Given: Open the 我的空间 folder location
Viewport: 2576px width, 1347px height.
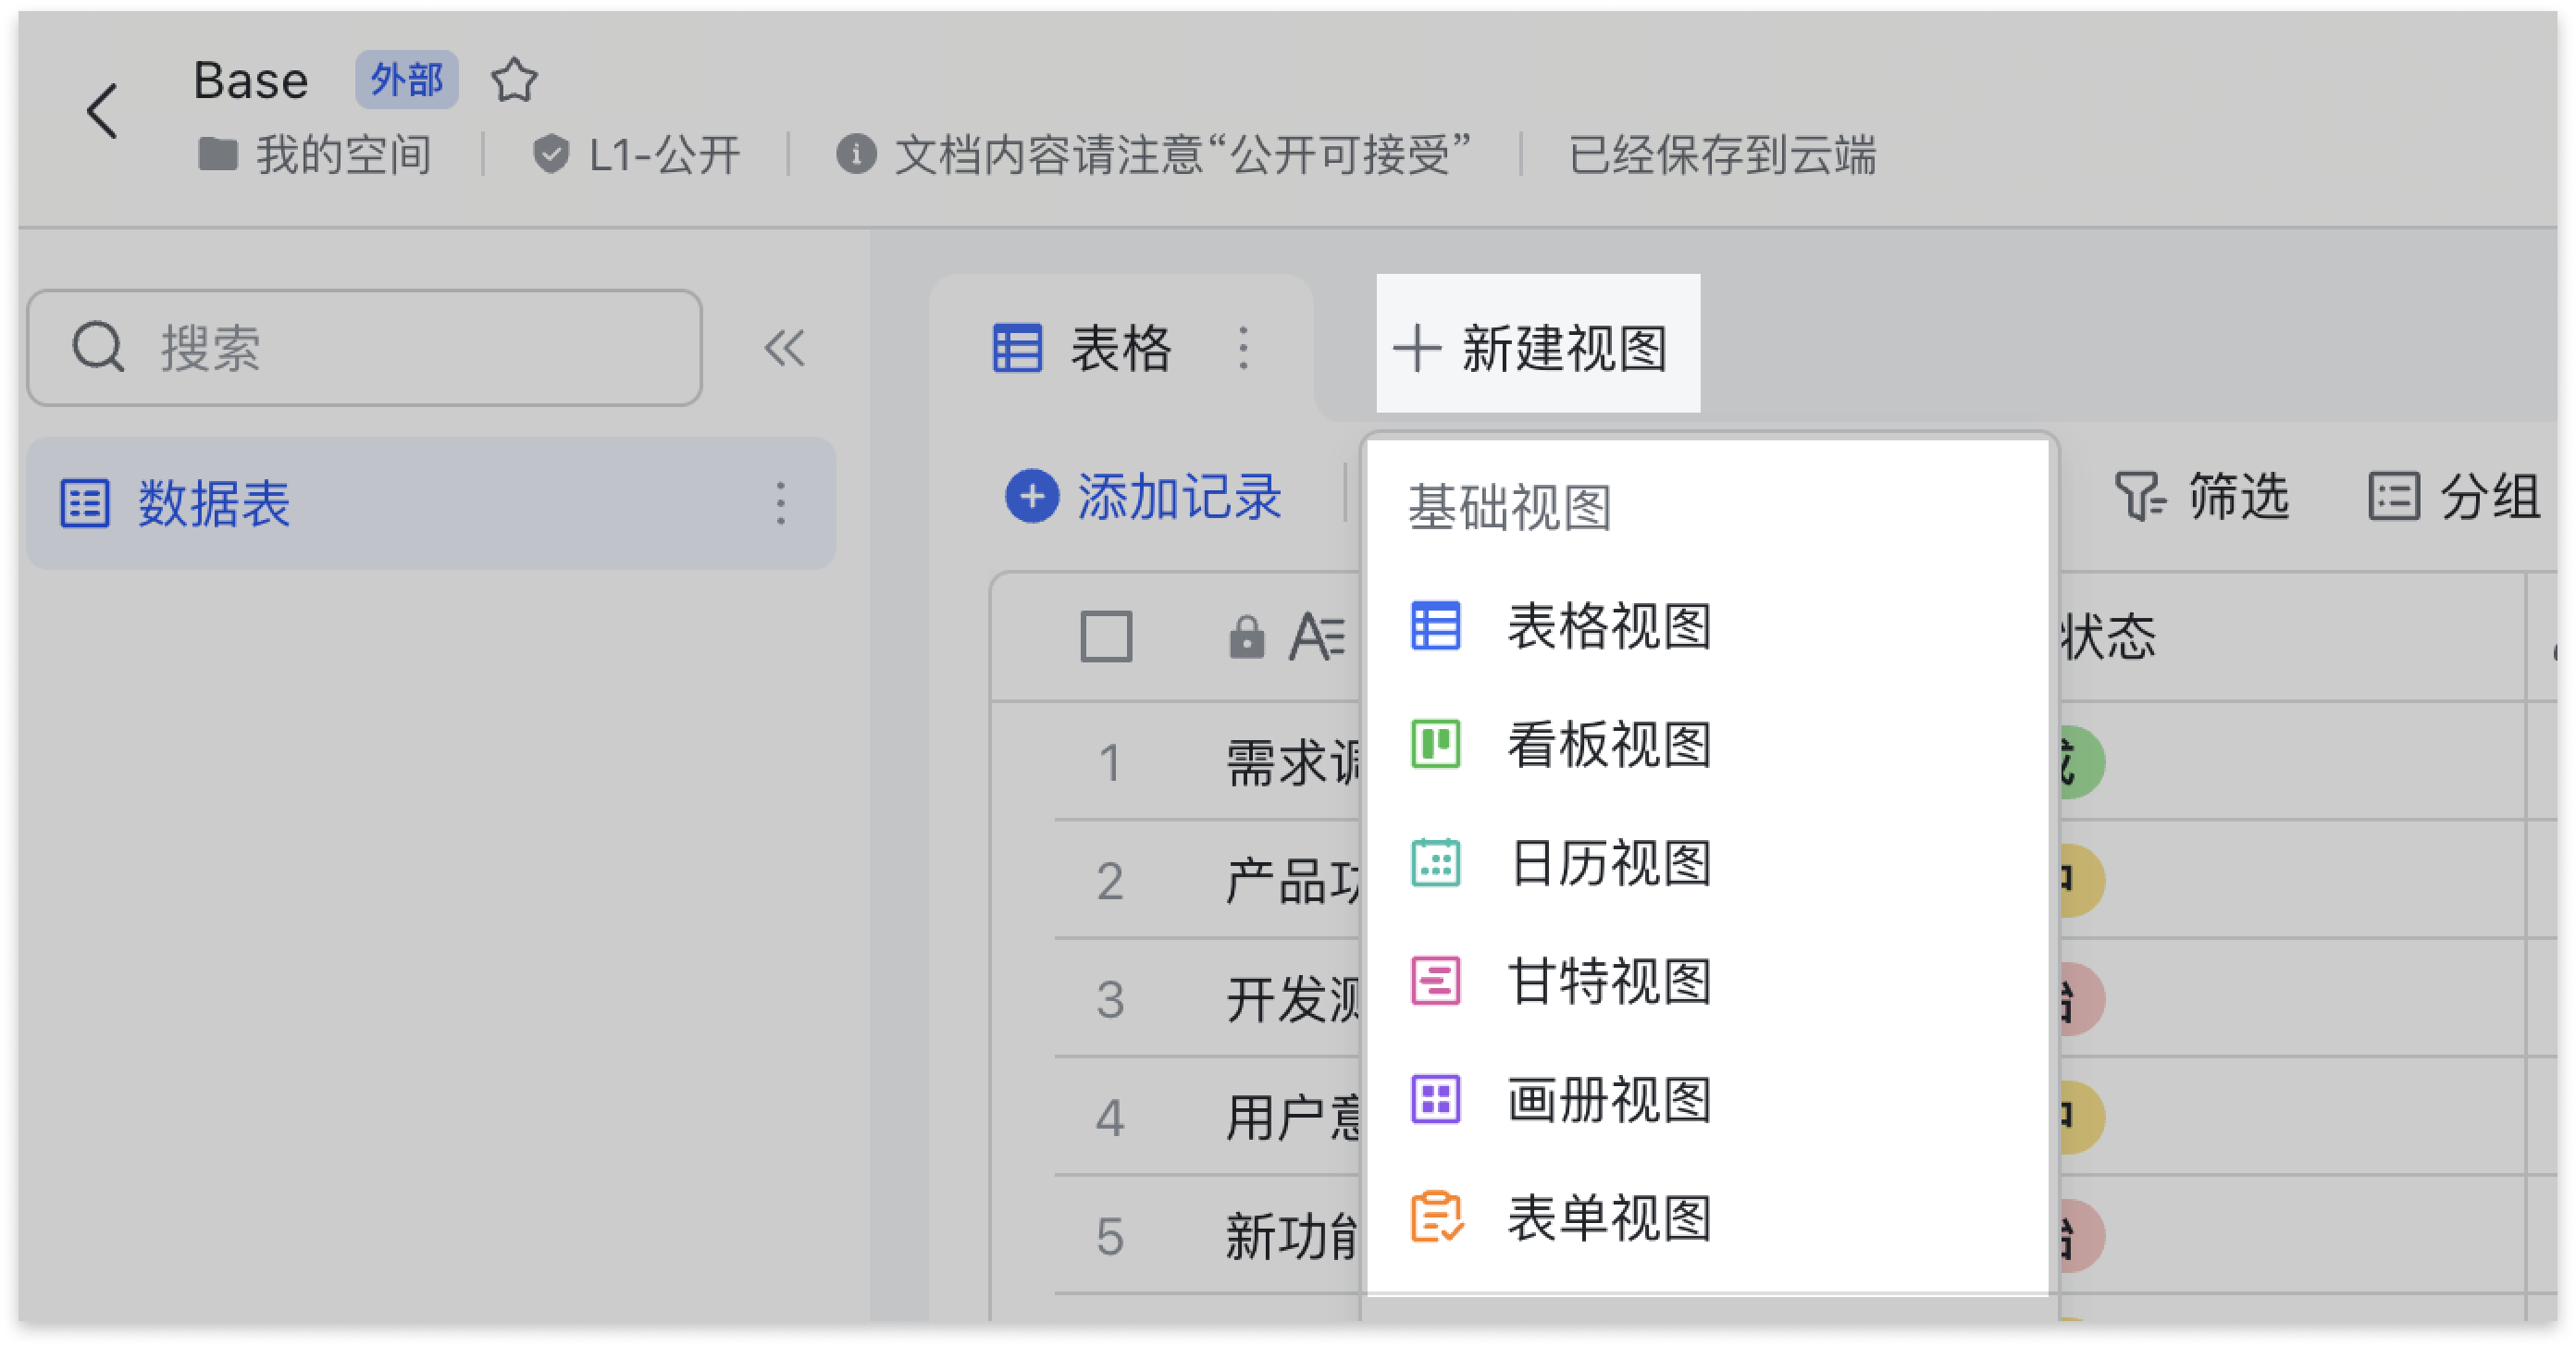Looking at the screenshot, I should (315, 155).
